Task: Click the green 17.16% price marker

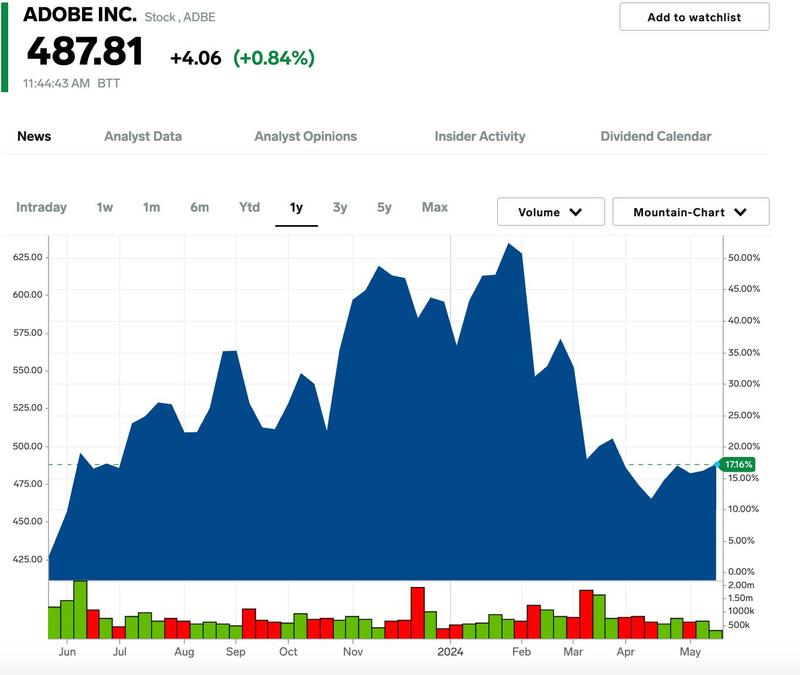Action: pos(738,465)
